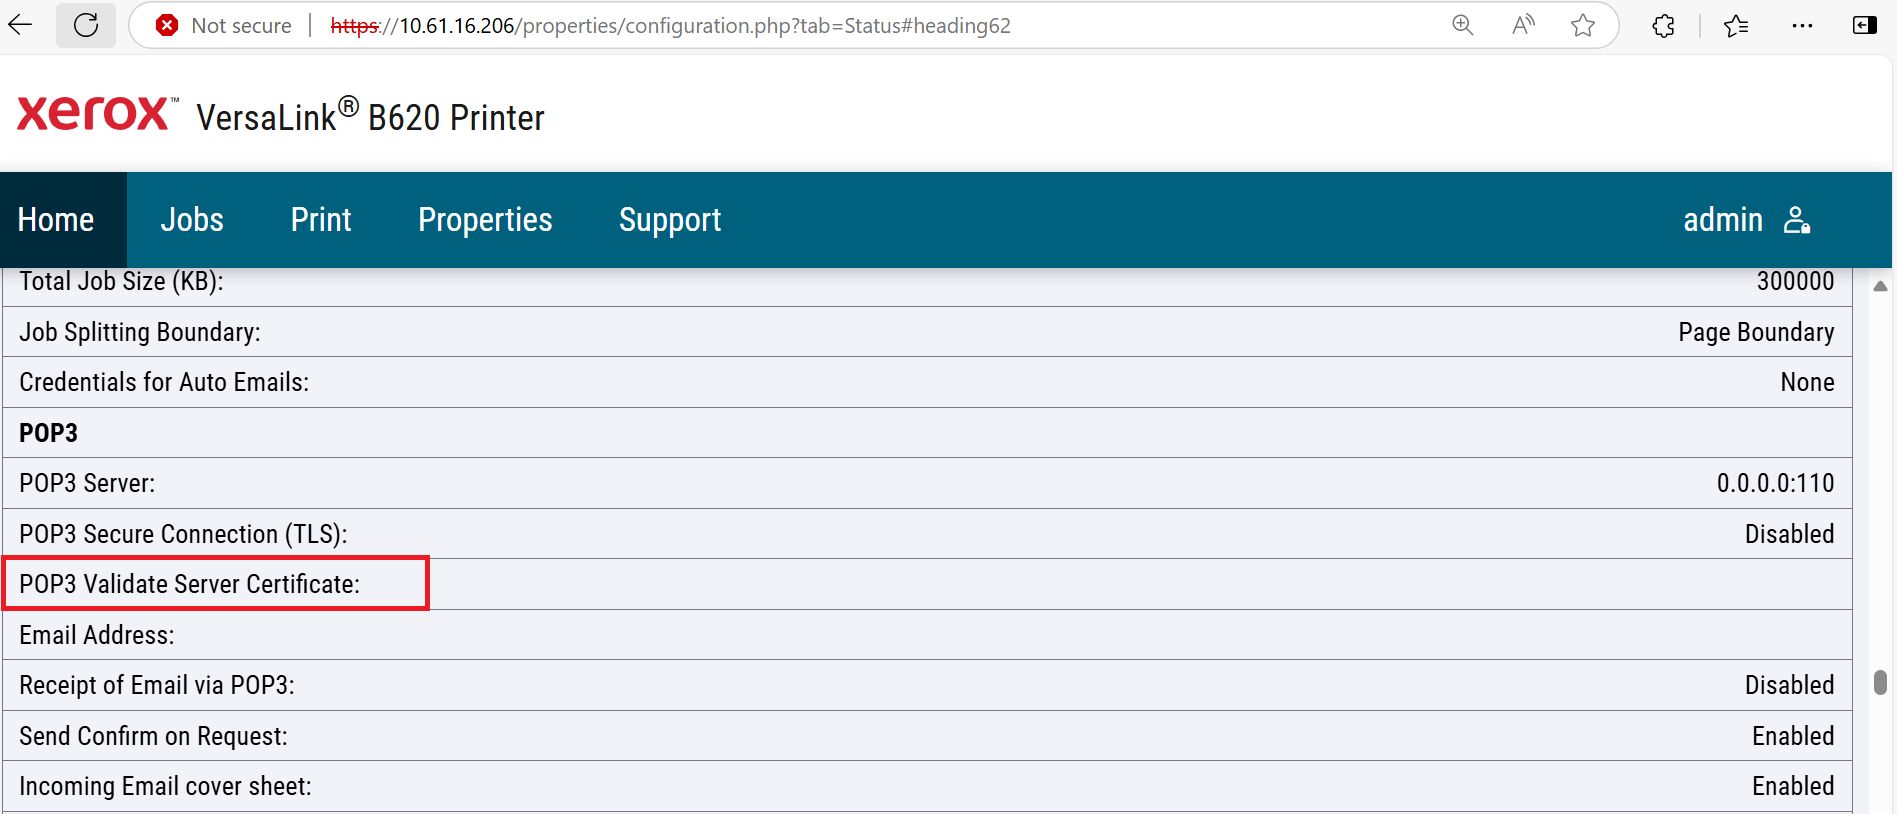Click the admin account link
The image size is (1897, 814).
coord(1722,220)
